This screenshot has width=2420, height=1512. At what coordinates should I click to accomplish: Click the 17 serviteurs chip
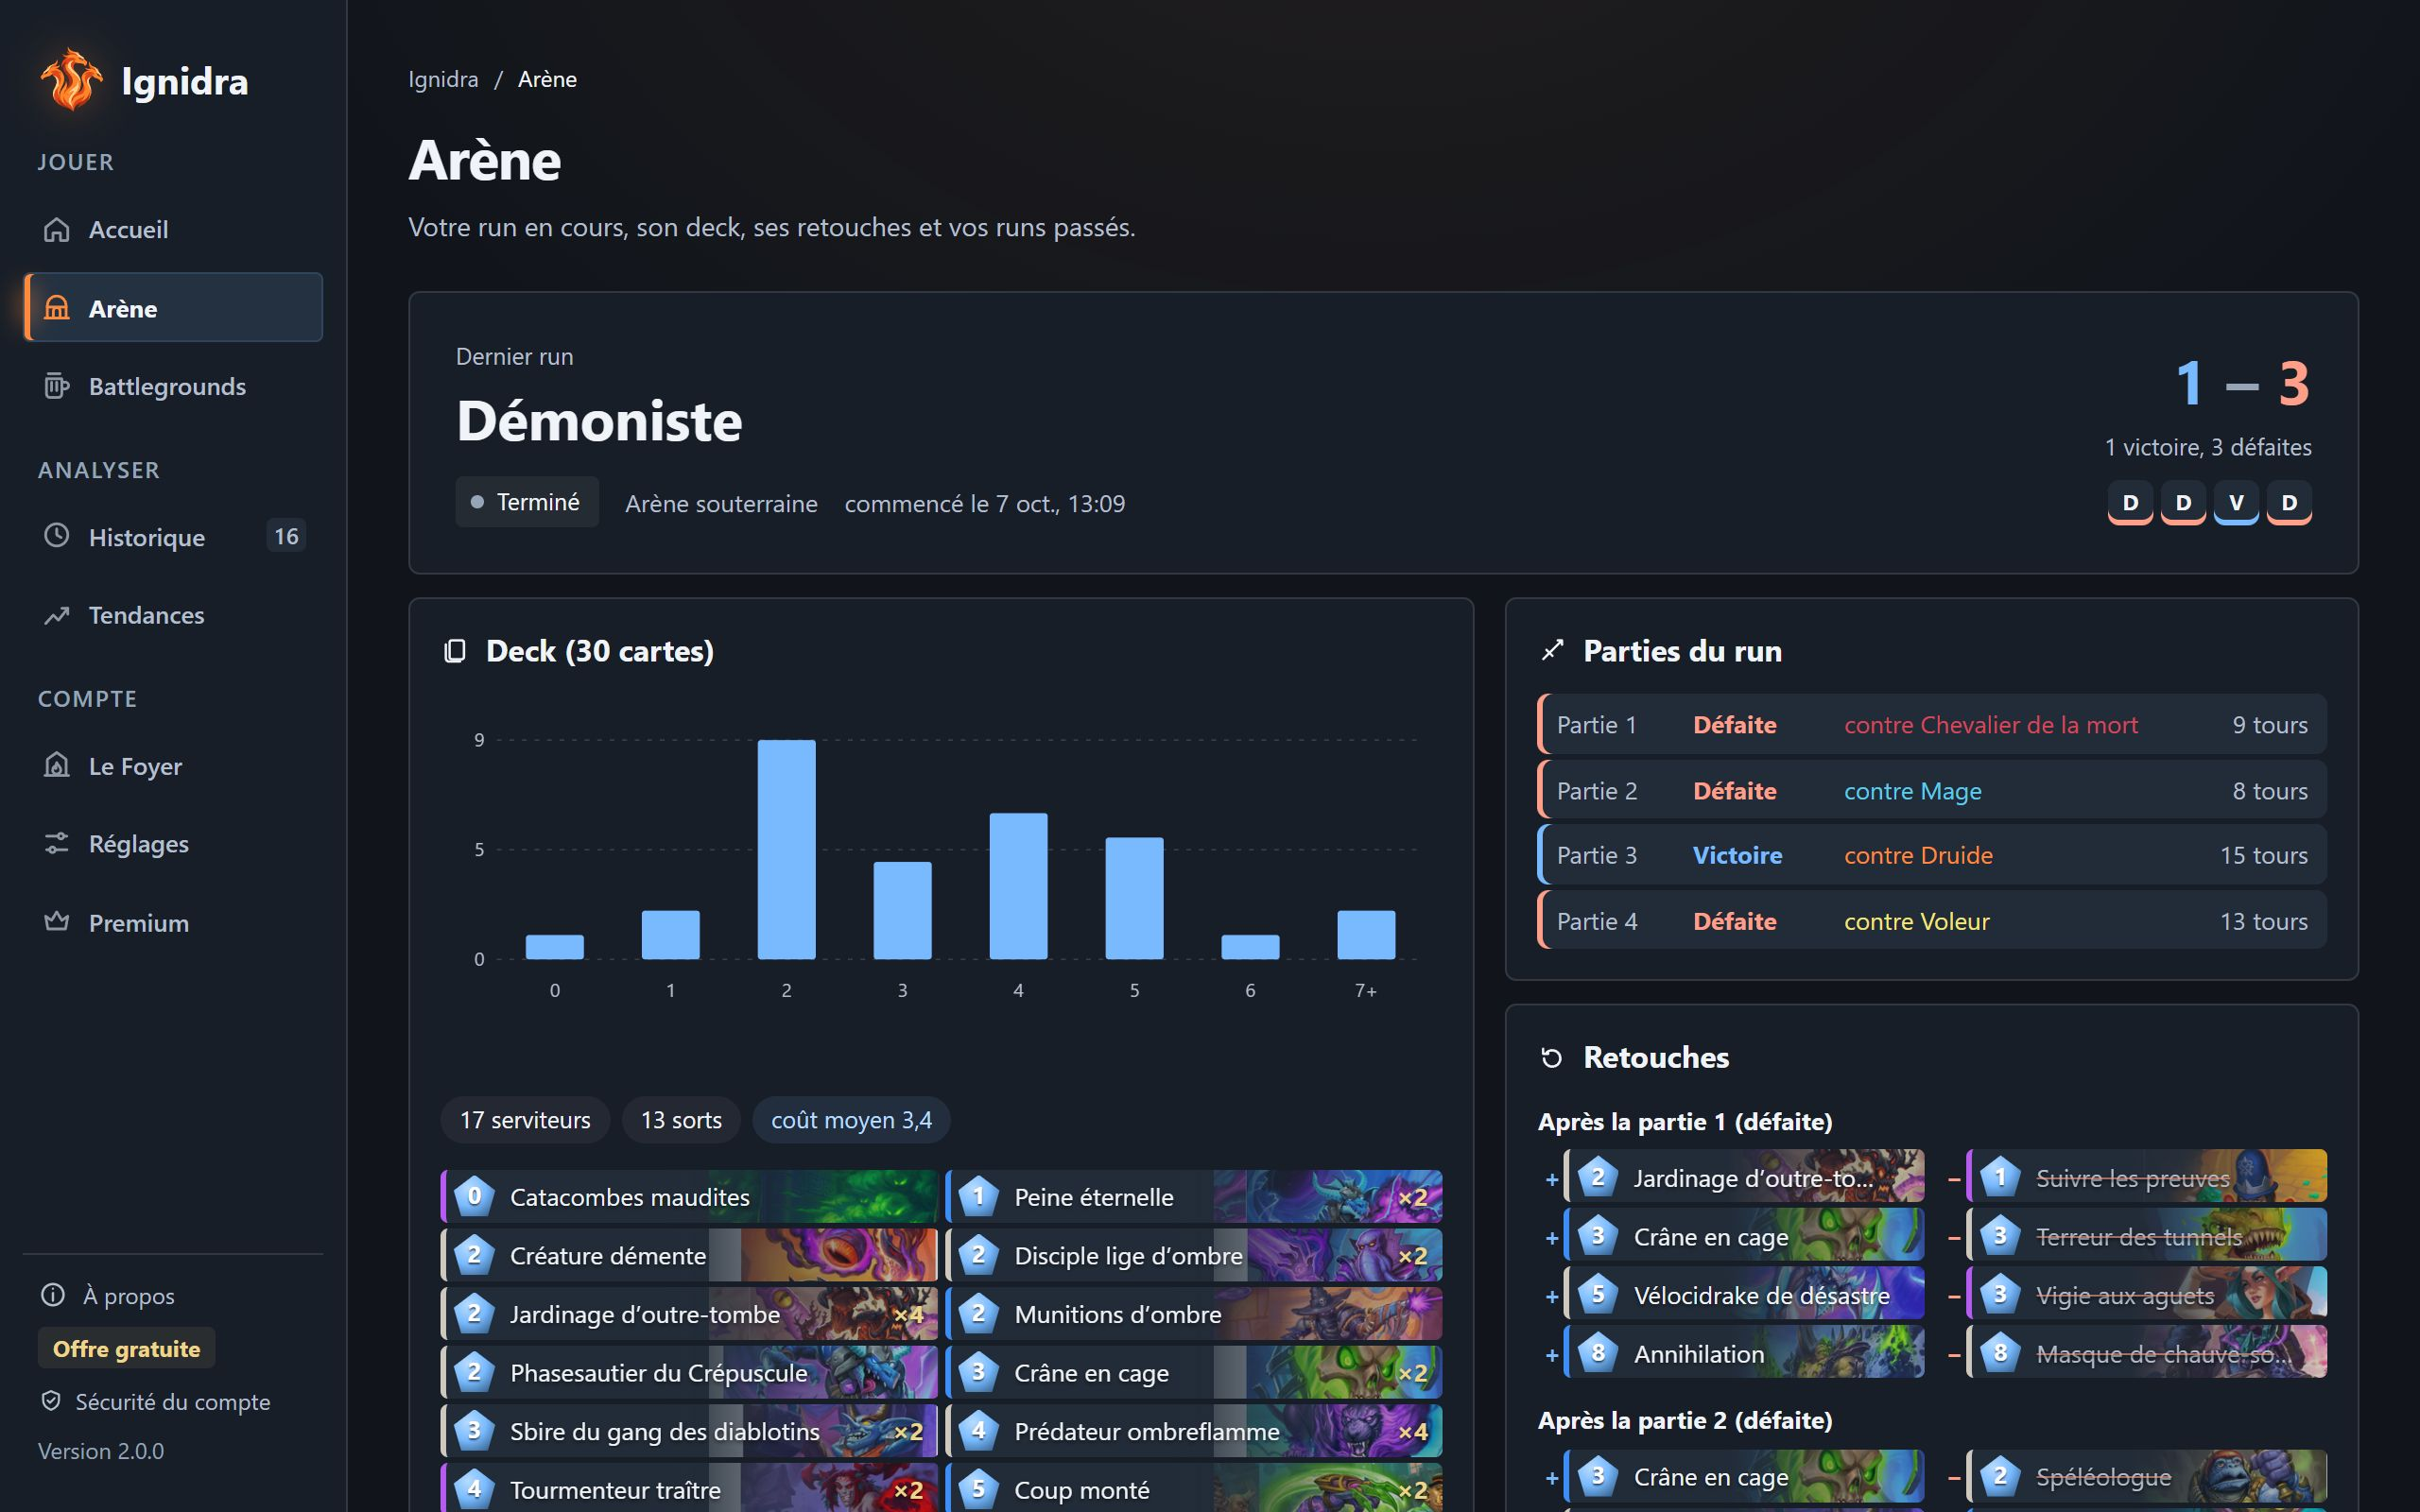(525, 1120)
